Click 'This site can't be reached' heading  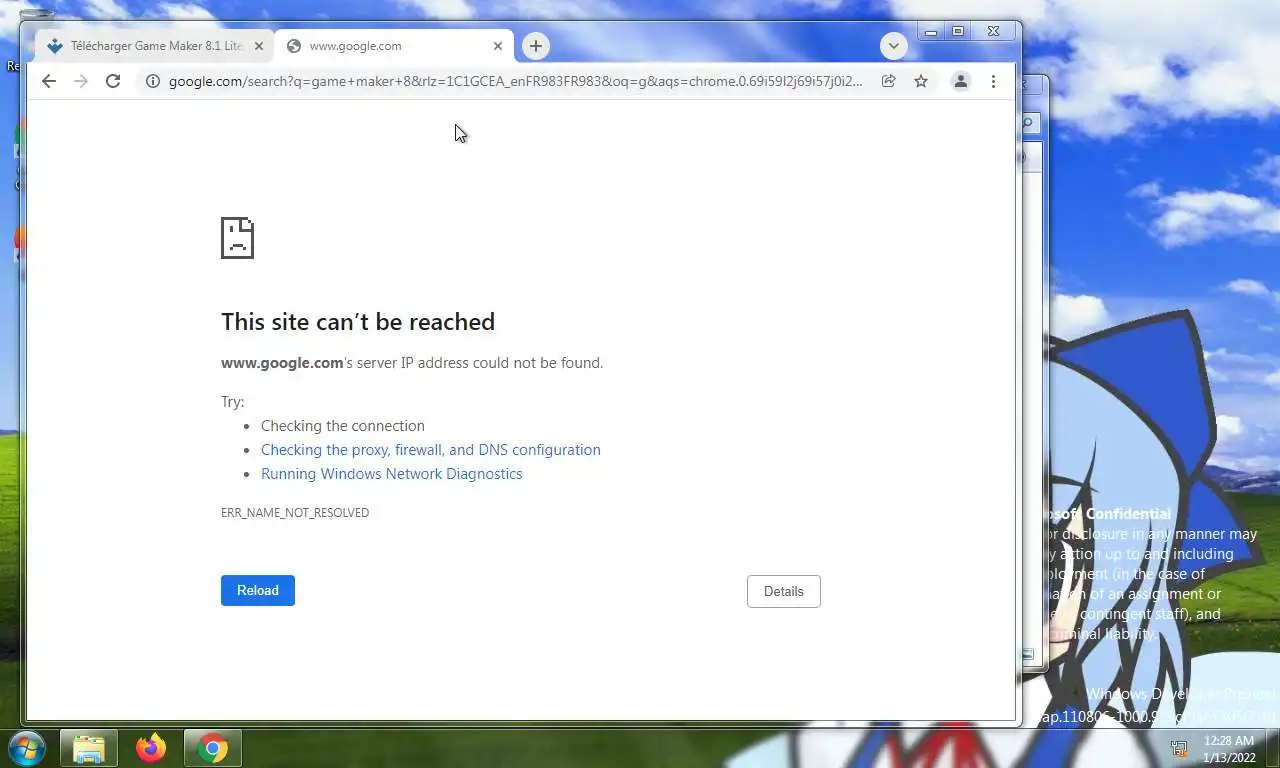358,322
